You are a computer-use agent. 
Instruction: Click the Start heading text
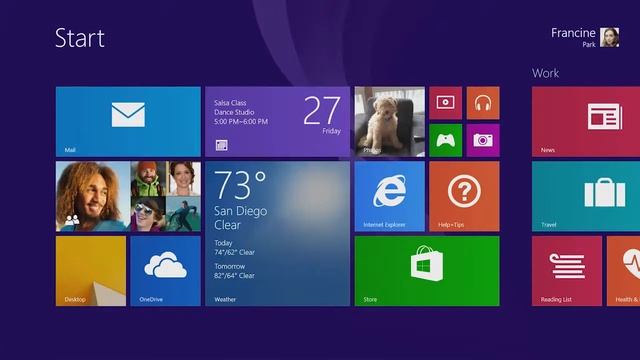click(x=80, y=38)
